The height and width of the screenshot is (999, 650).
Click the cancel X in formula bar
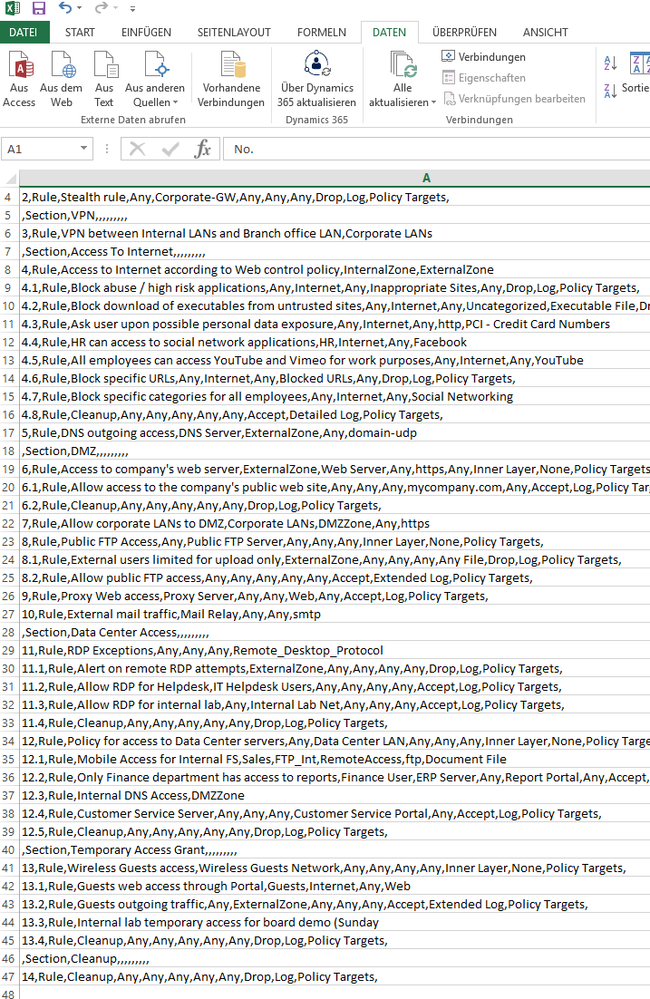tap(137, 149)
